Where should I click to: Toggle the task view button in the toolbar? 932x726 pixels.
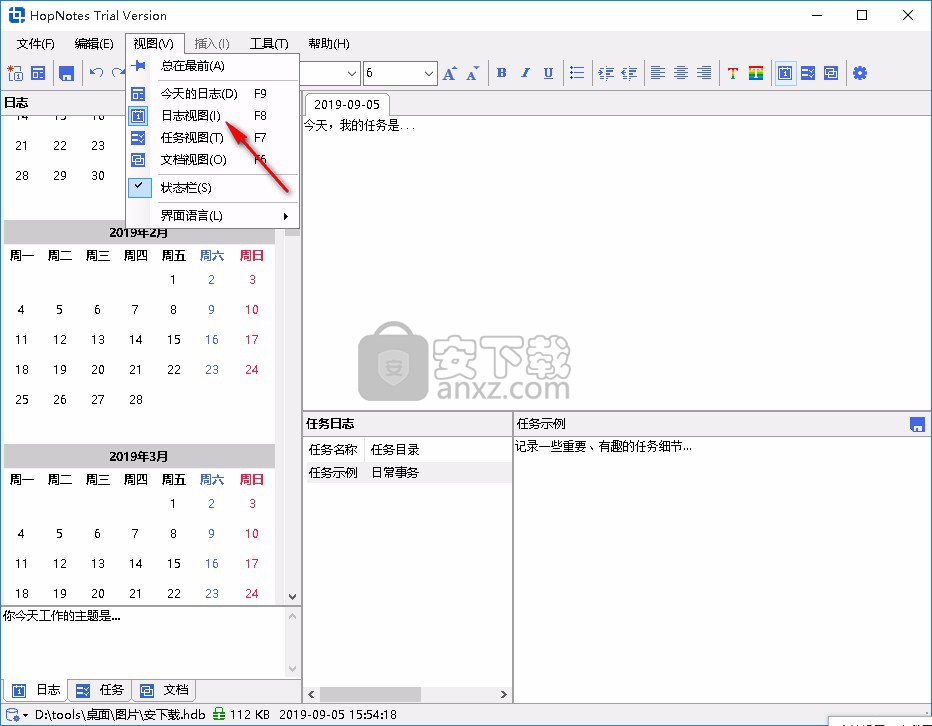808,73
